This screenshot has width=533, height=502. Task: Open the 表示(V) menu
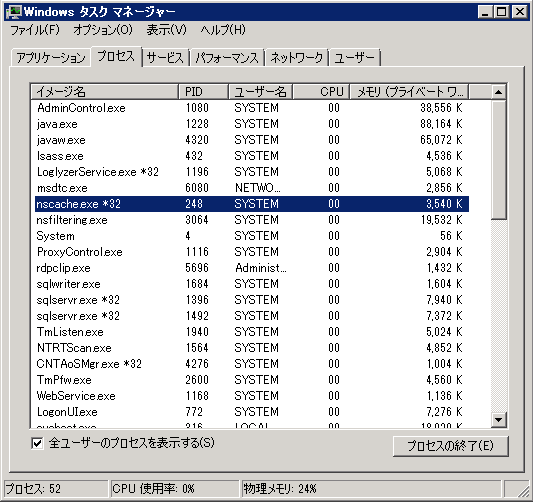click(167, 30)
